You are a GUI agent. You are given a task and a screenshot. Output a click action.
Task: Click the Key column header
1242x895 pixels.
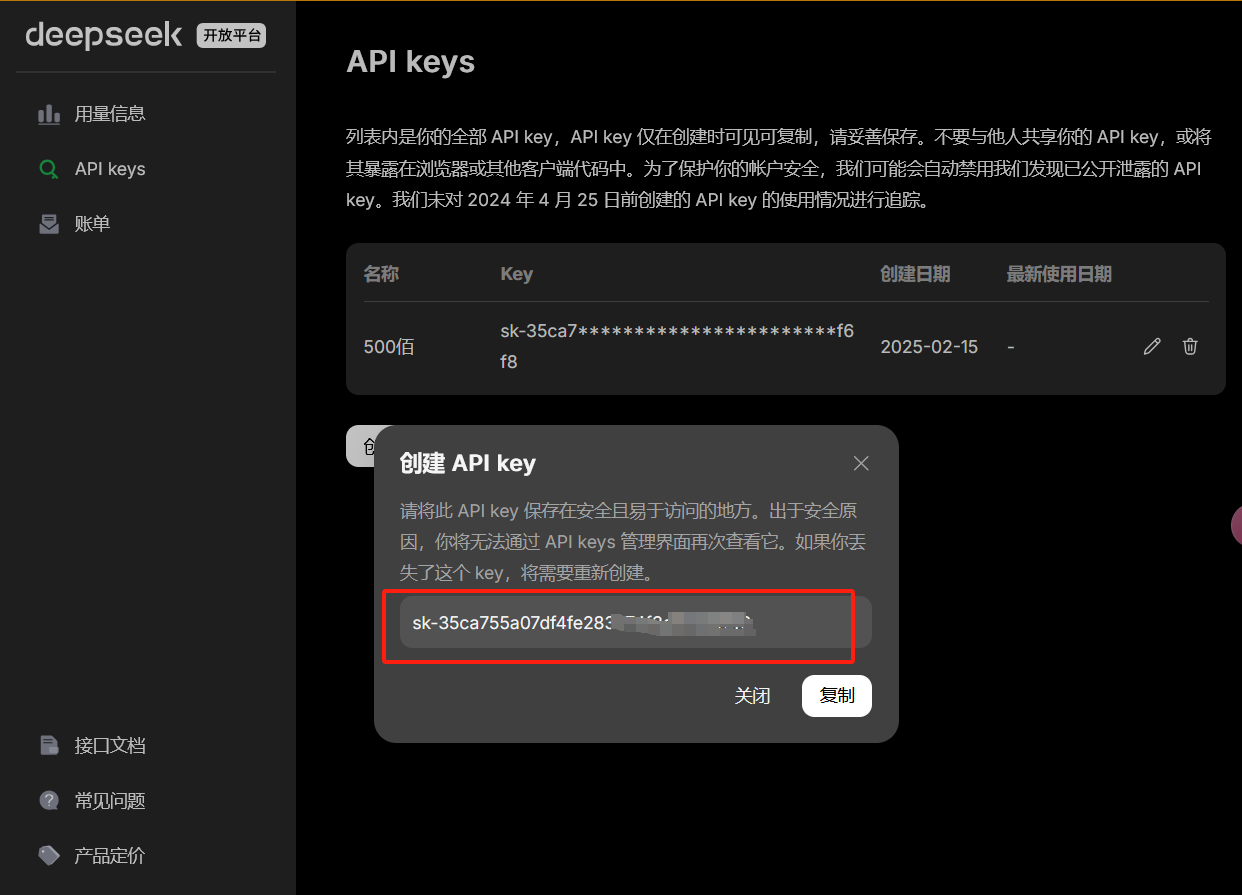pos(517,274)
